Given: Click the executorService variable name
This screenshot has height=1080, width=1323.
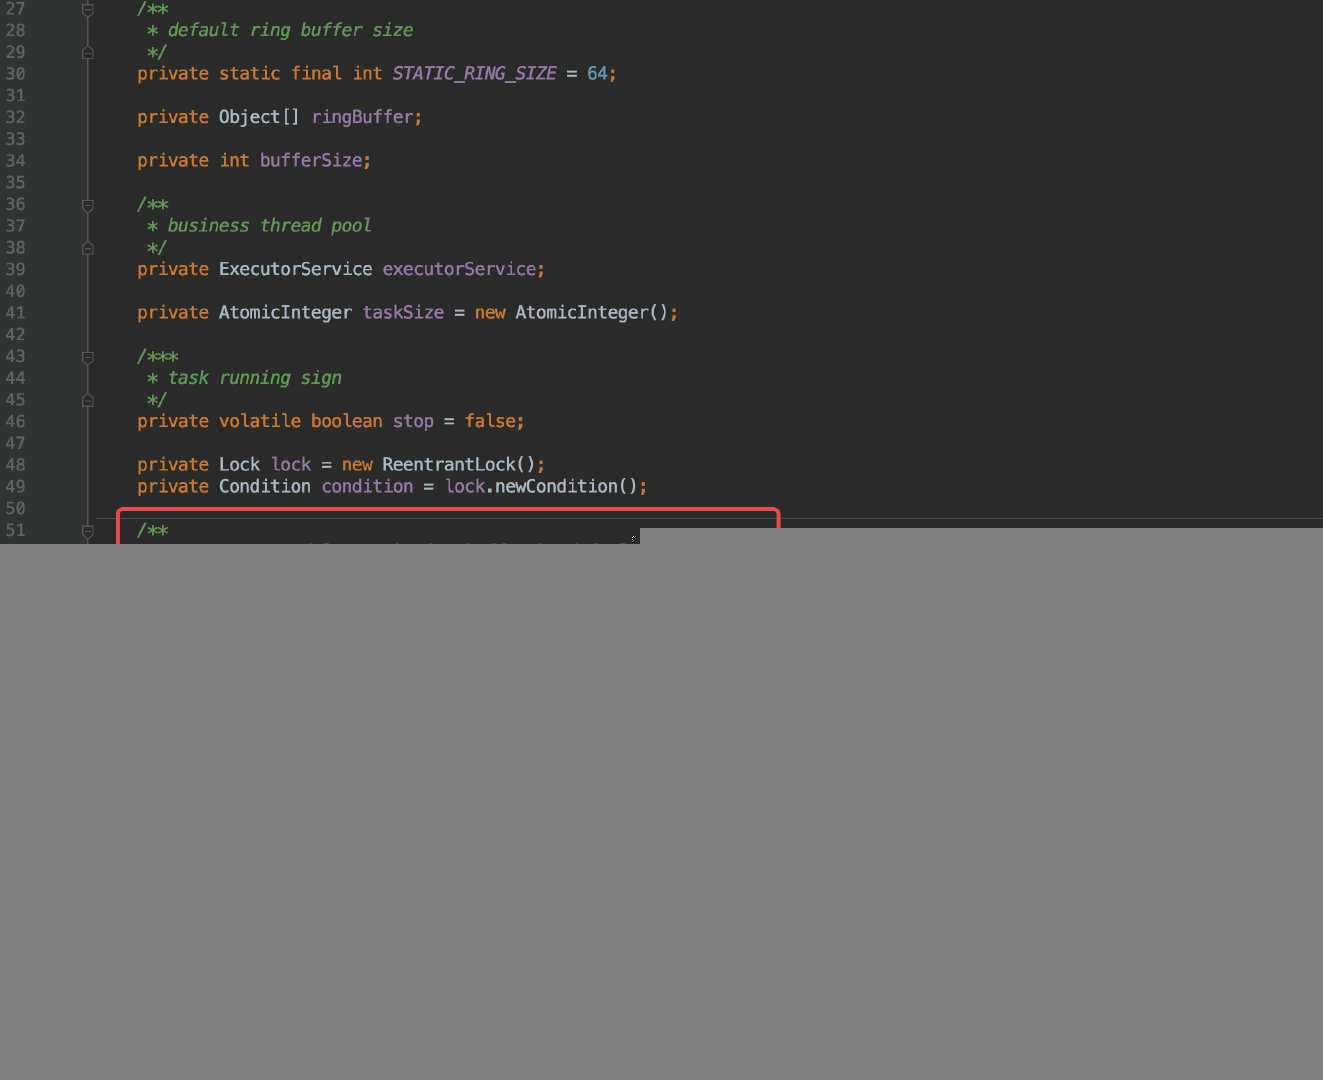Looking at the screenshot, I should point(459,269).
